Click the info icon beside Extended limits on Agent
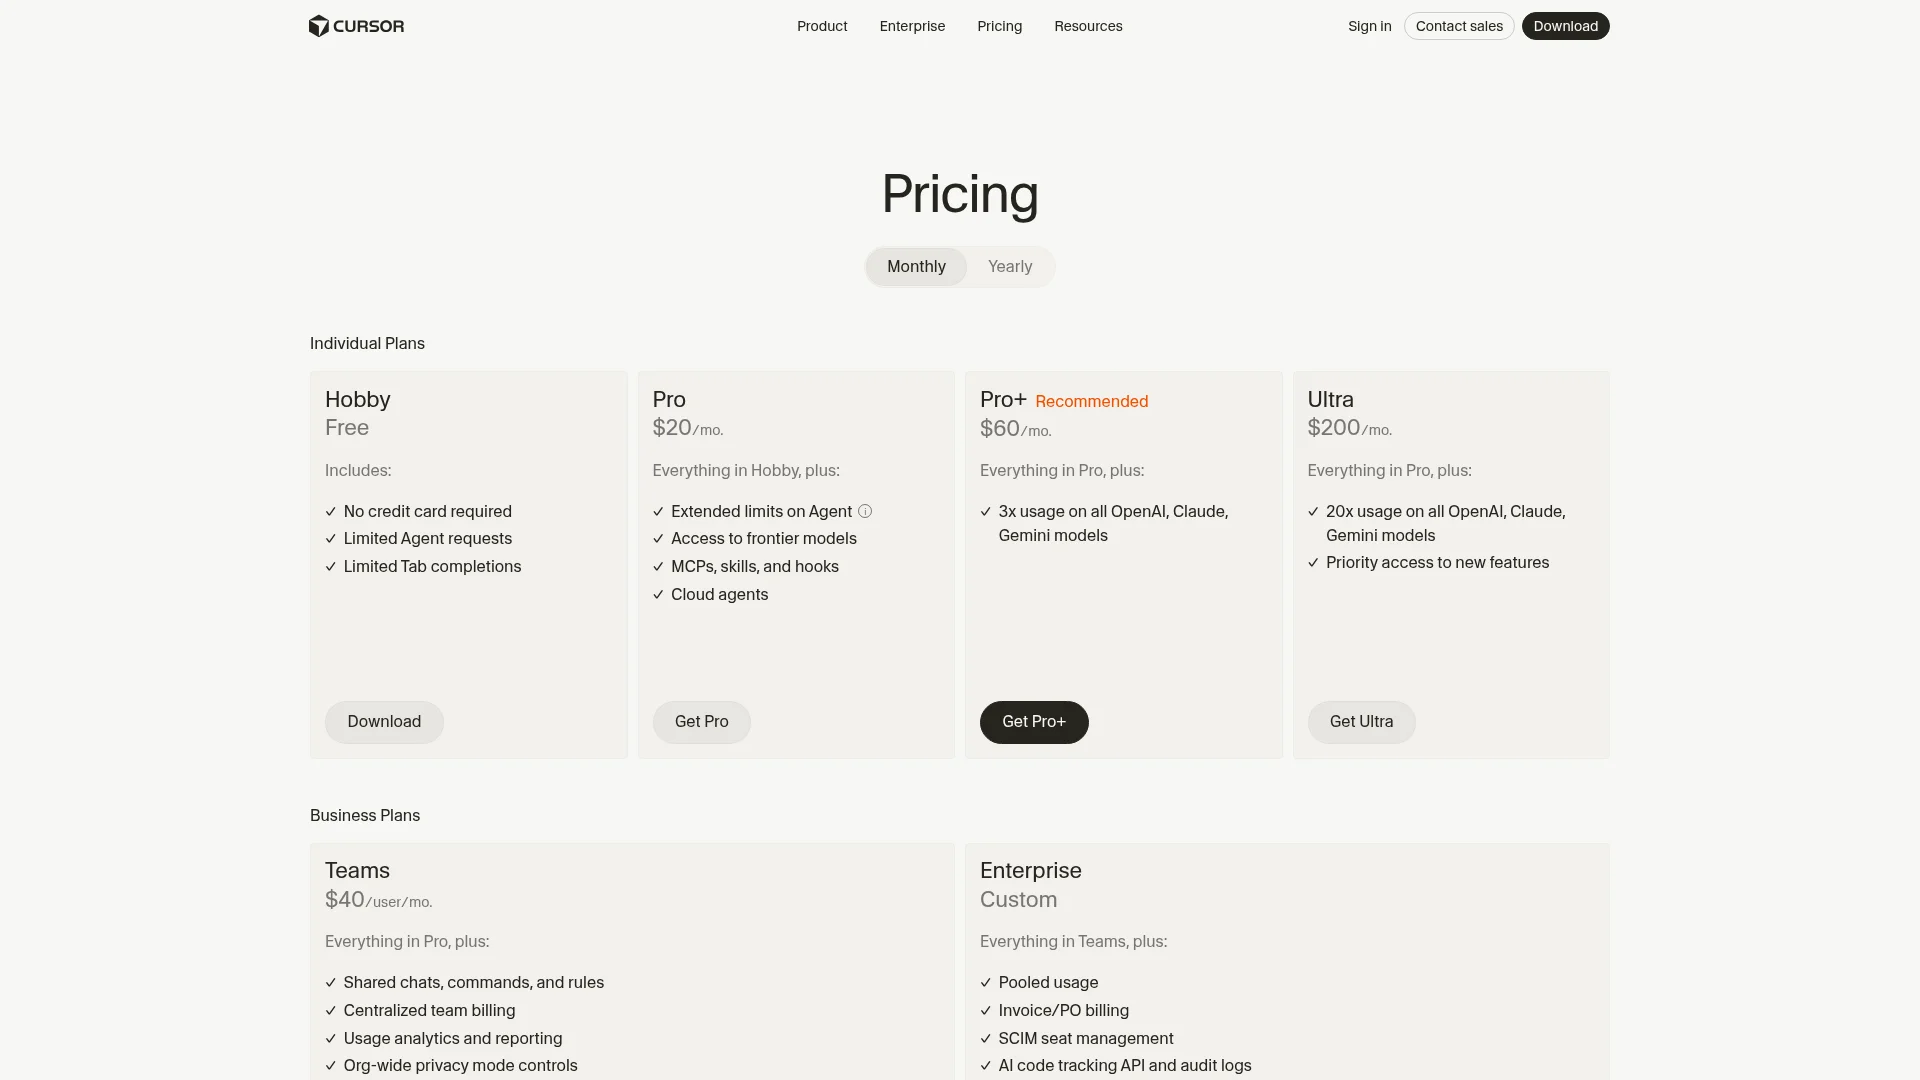 coord(864,511)
